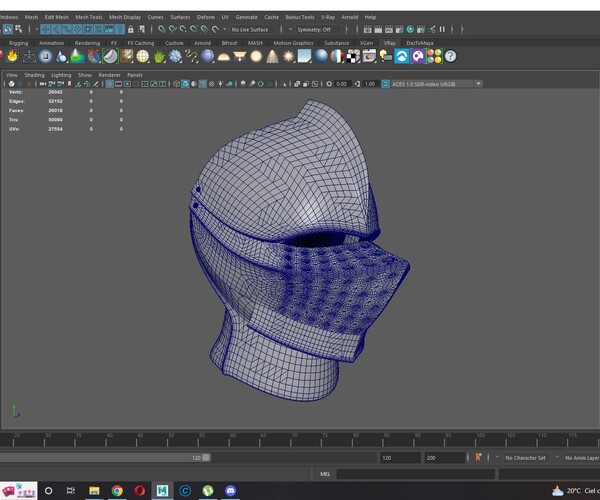Open the No Character Set dropdown

pyautogui.click(x=525, y=458)
